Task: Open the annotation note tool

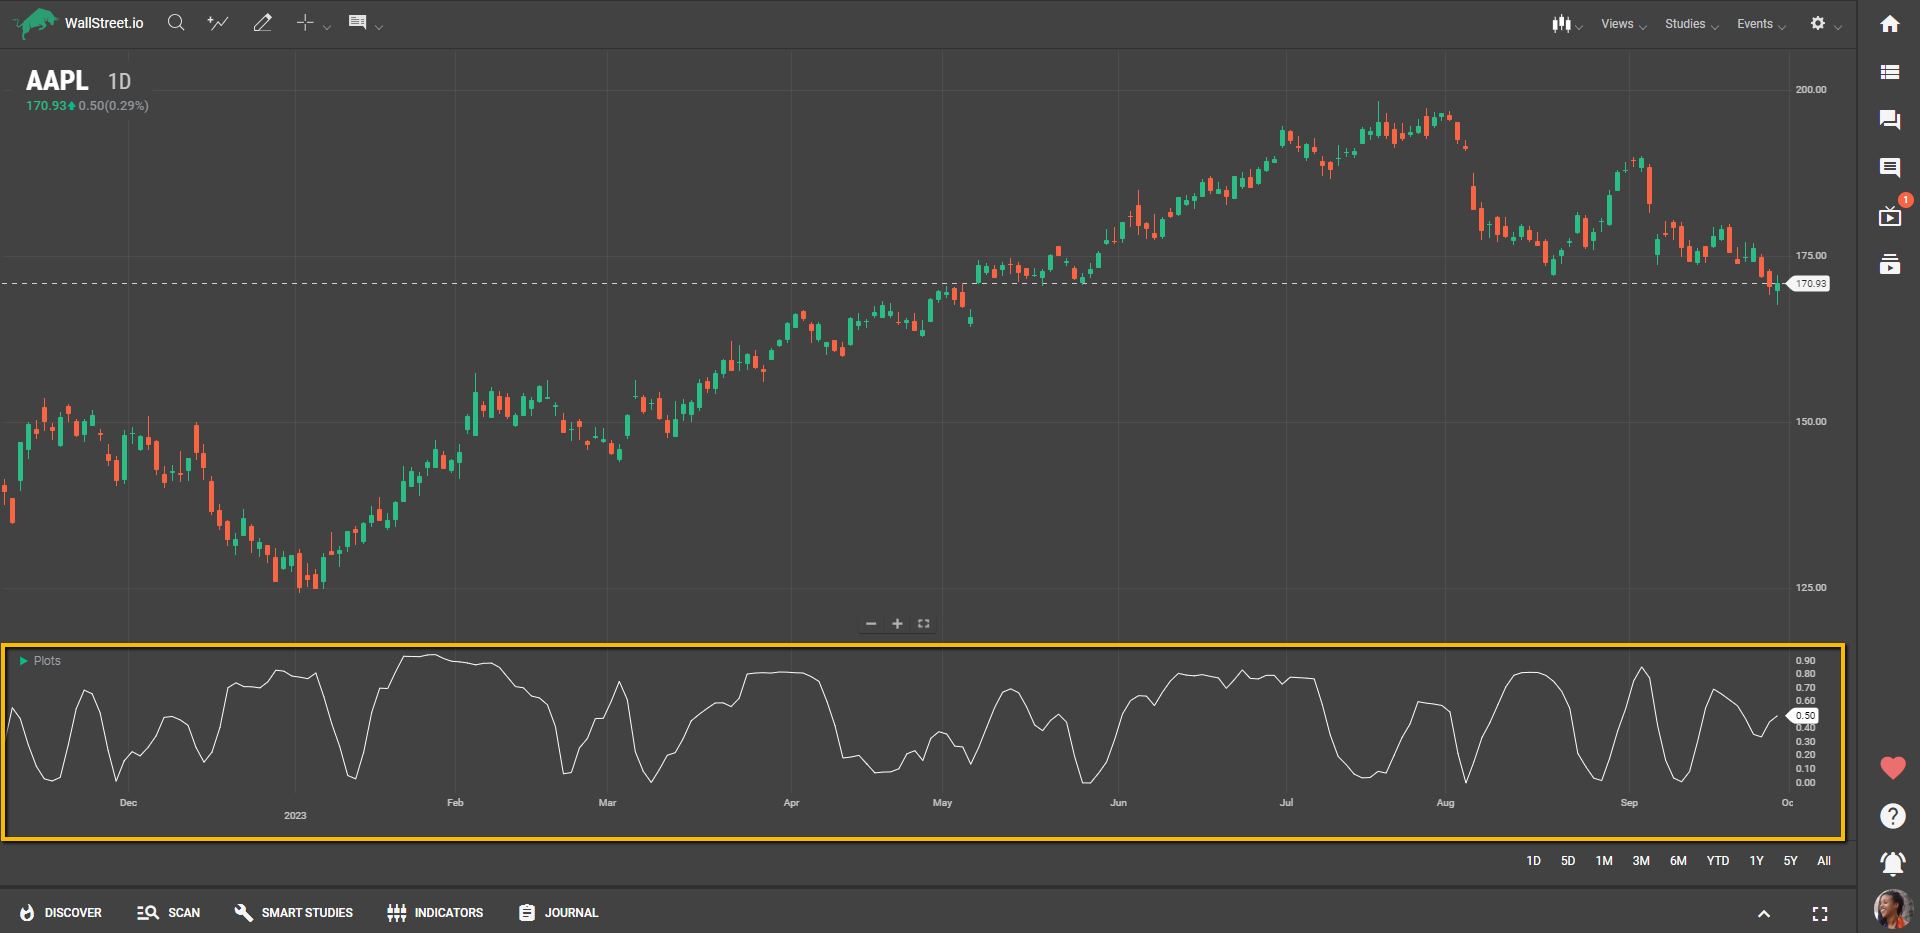Action: [x=357, y=22]
